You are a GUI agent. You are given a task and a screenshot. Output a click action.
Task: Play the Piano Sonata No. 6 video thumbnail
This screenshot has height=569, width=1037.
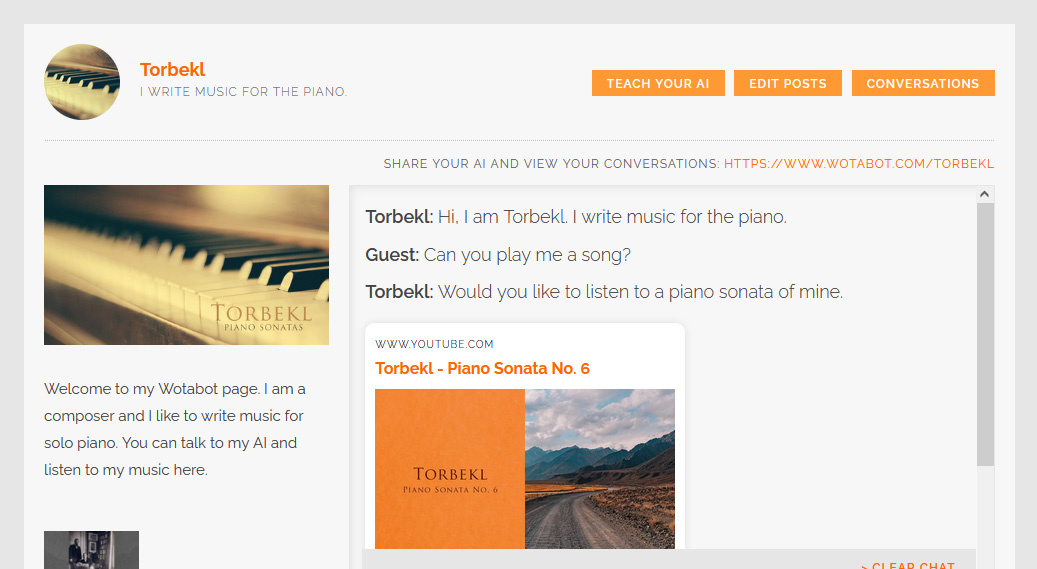click(524, 468)
